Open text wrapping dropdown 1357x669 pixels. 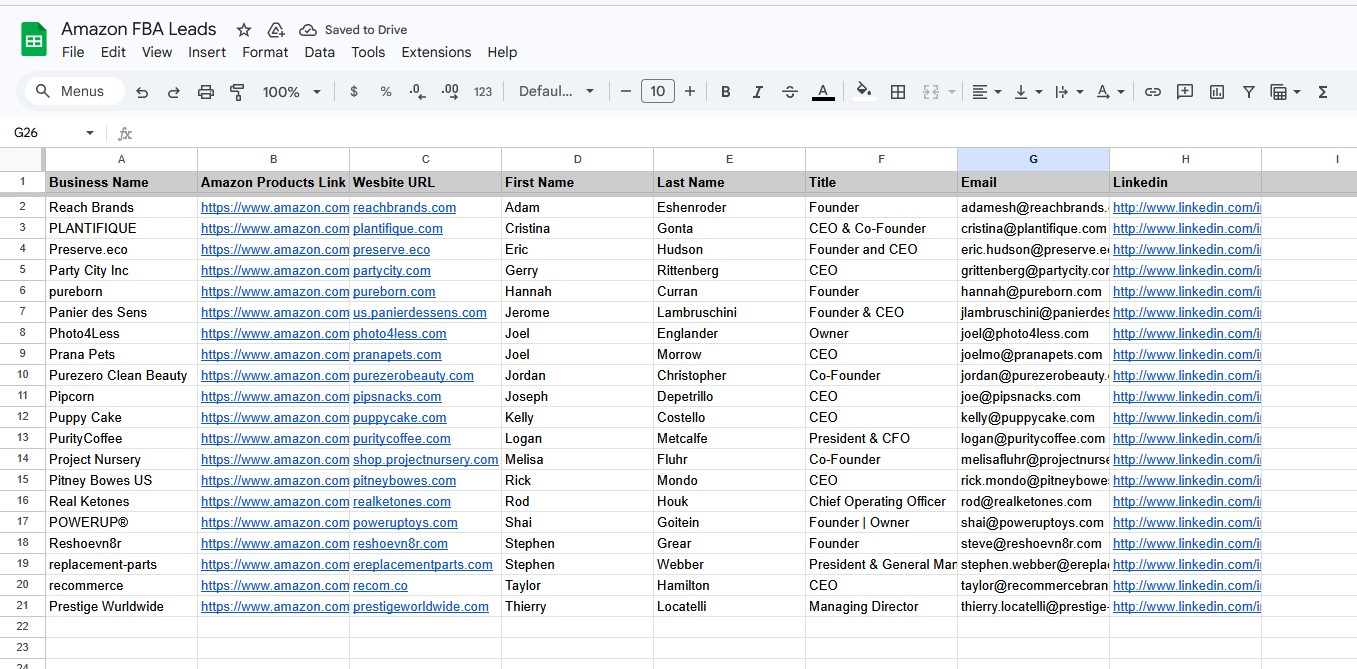coord(1069,92)
